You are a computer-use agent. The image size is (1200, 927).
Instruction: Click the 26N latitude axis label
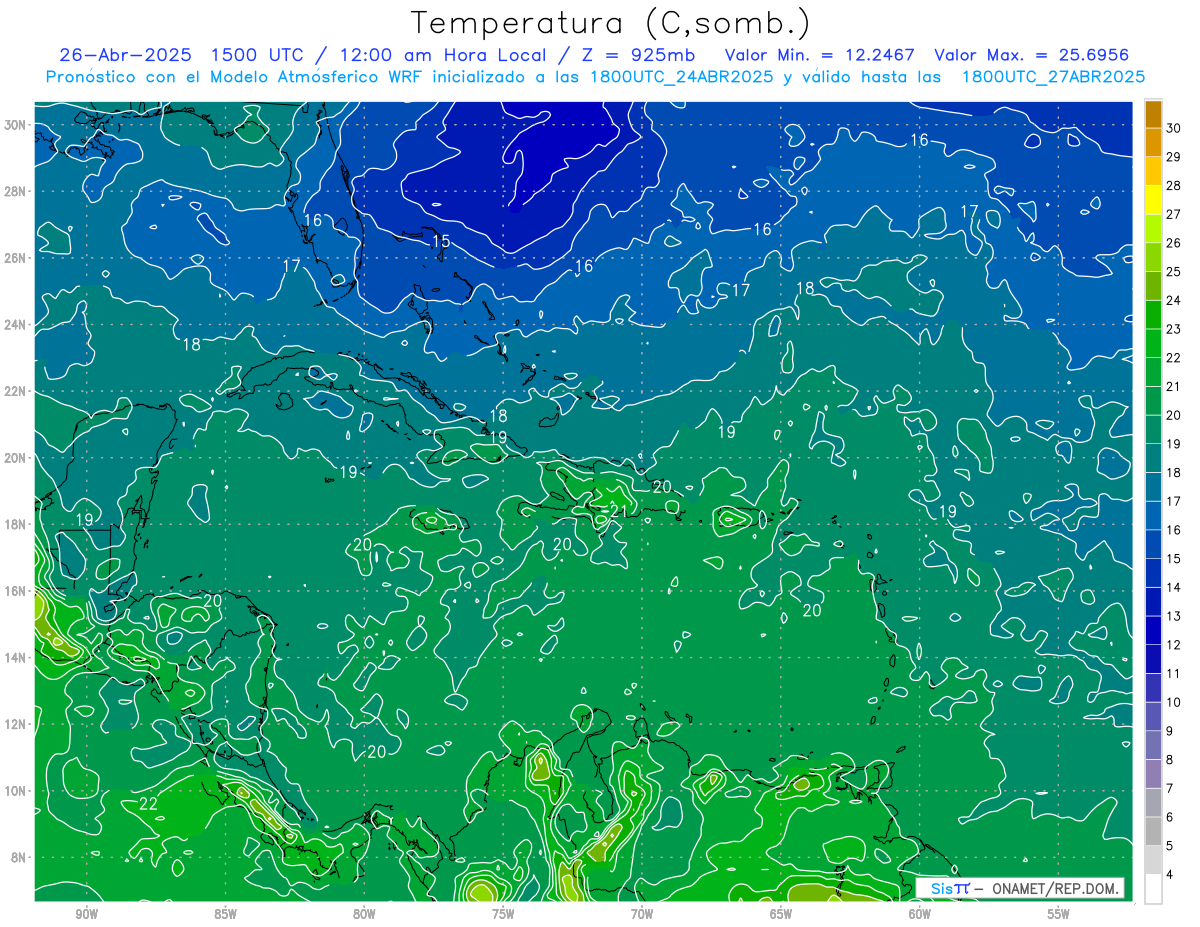point(15,258)
